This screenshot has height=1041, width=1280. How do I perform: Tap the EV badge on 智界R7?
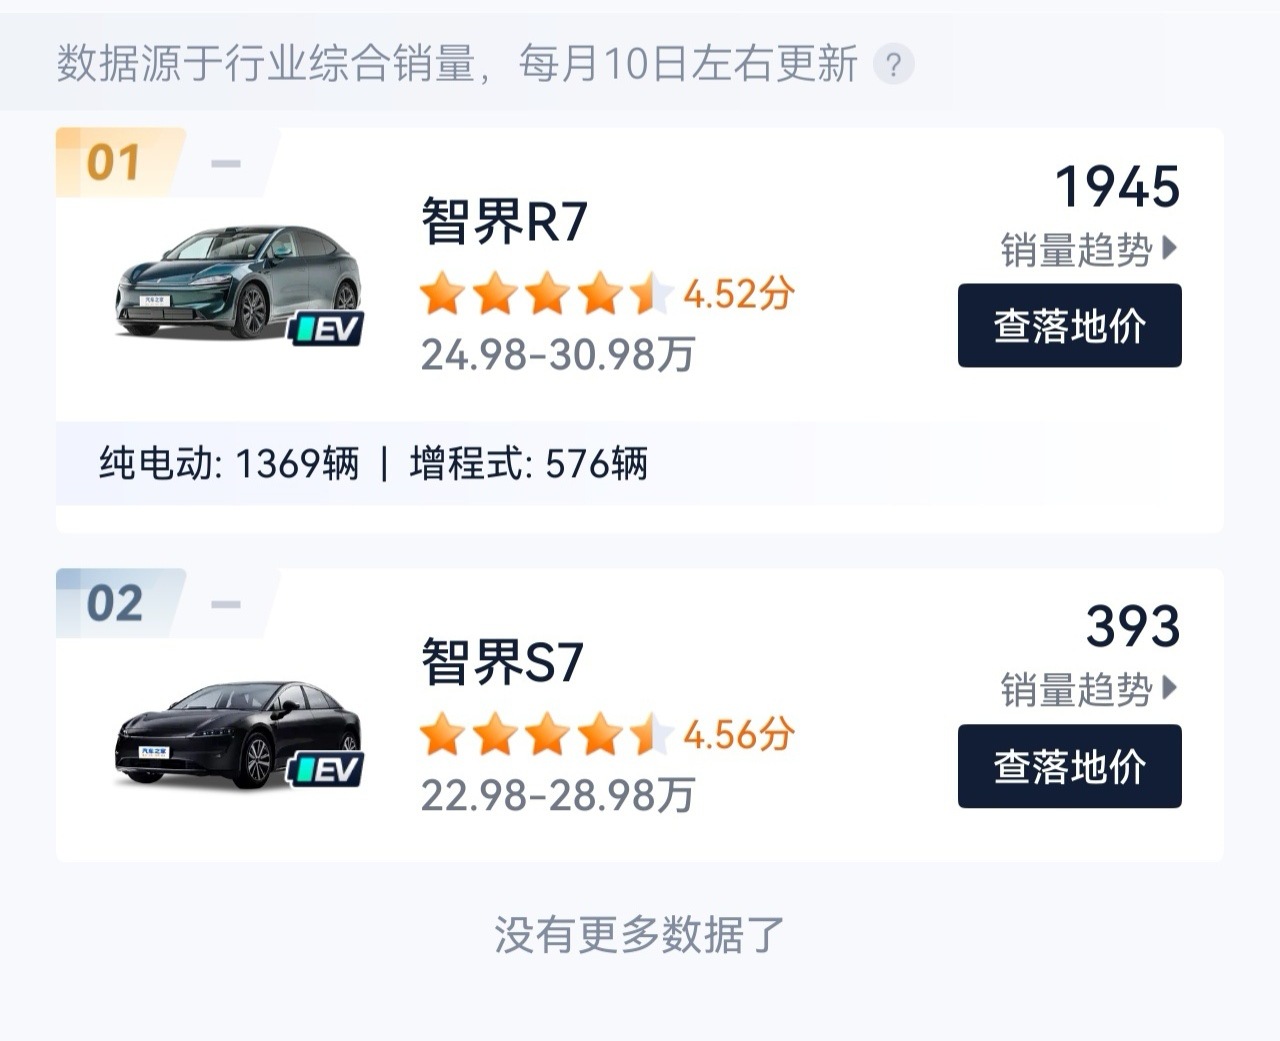[x=327, y=328]
